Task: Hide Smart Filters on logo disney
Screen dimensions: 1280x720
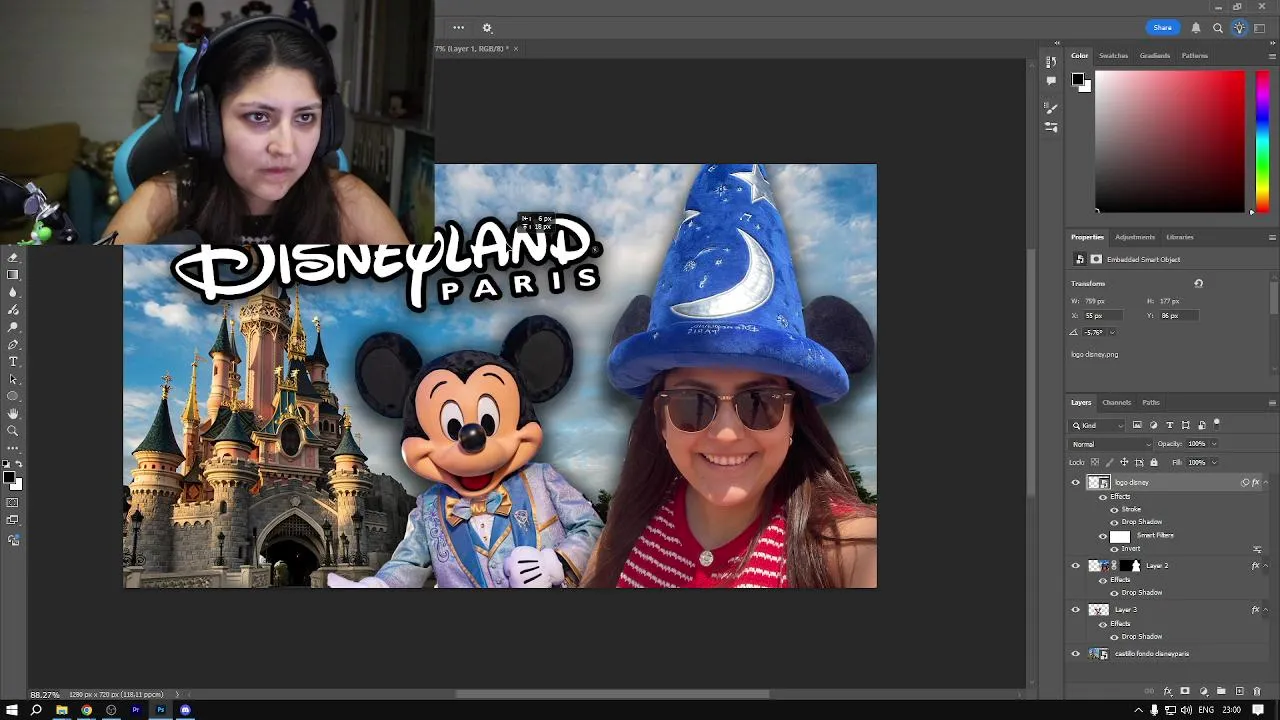Action: tap(1103, 536)
